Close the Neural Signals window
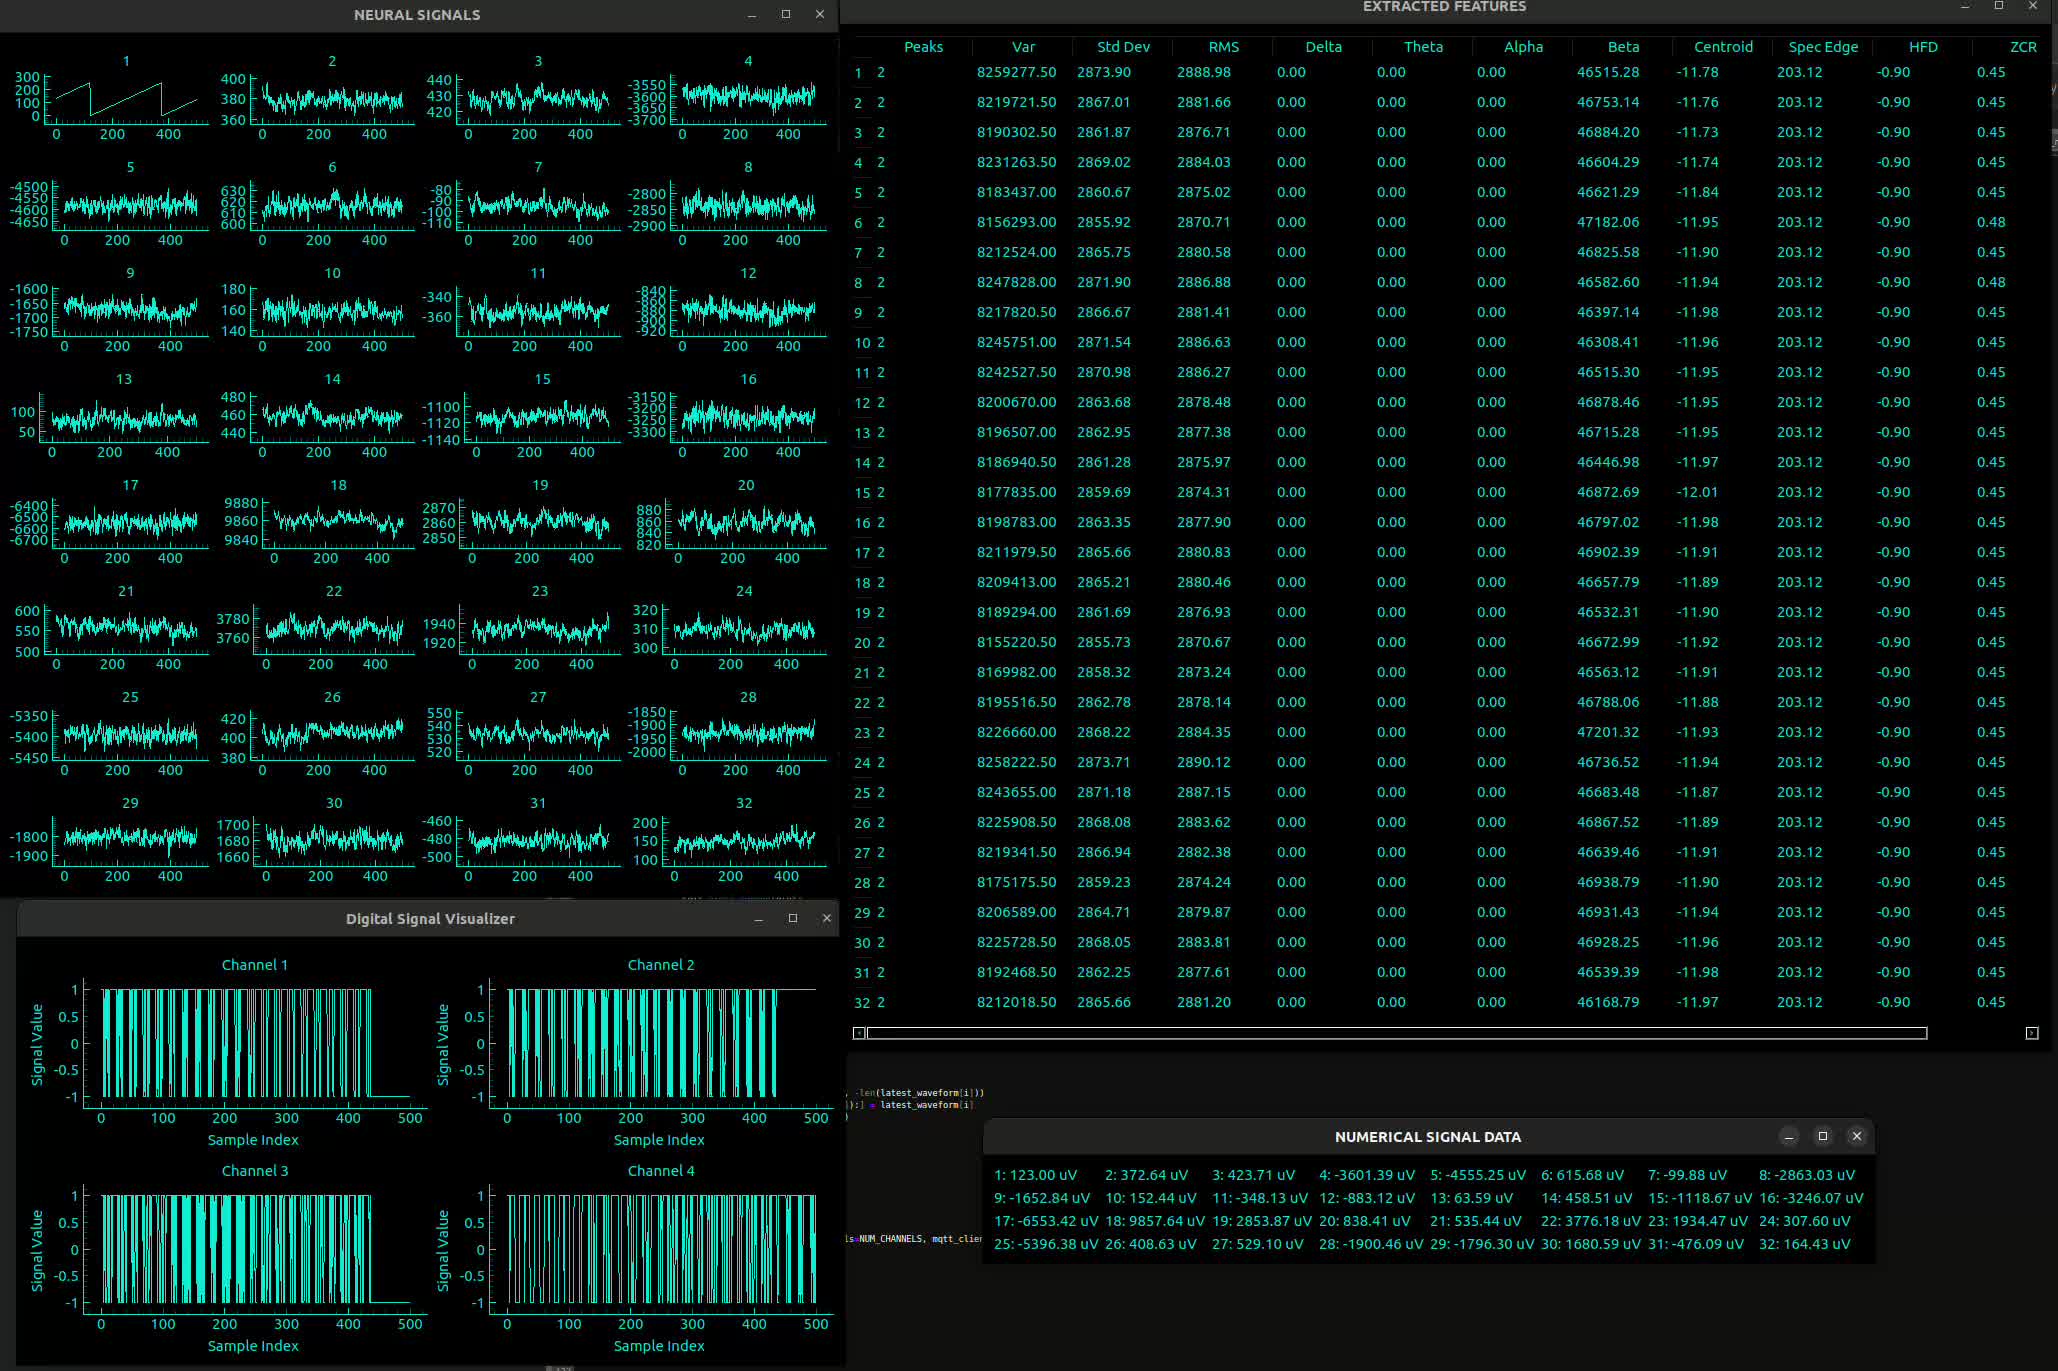 (x=820, y=14)
